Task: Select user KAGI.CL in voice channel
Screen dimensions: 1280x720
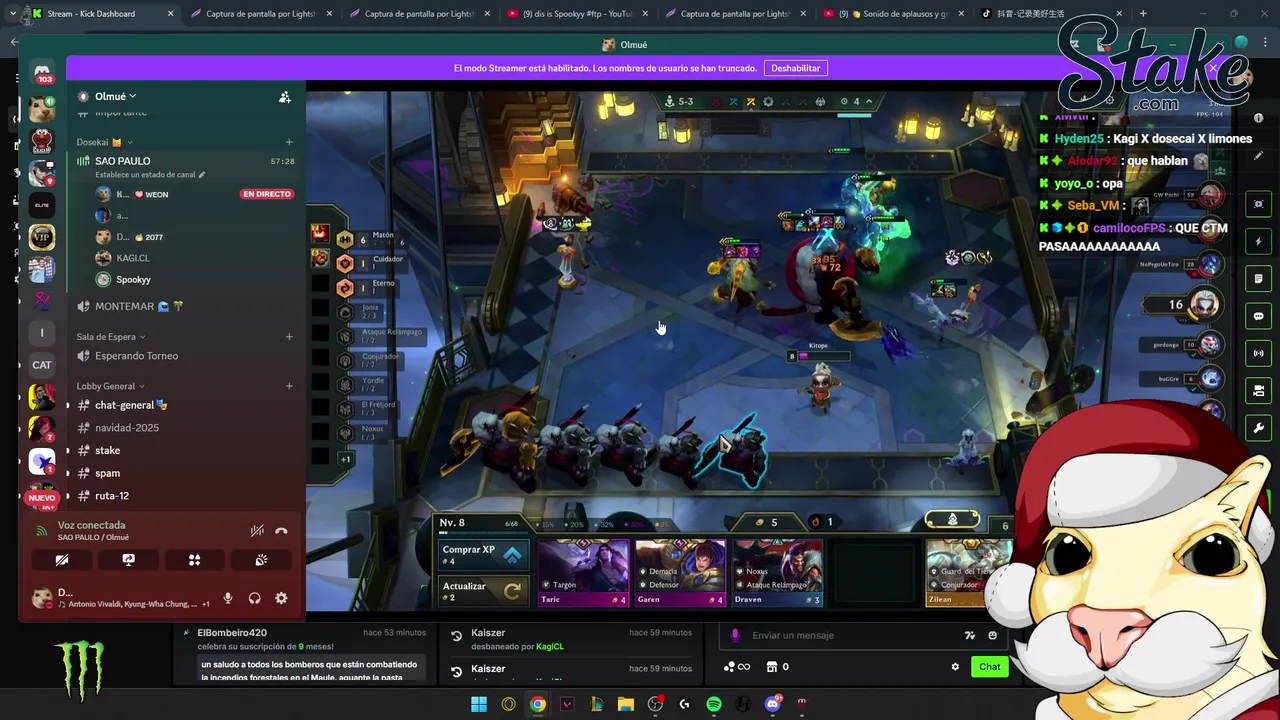Action: [x=132, y=258]
